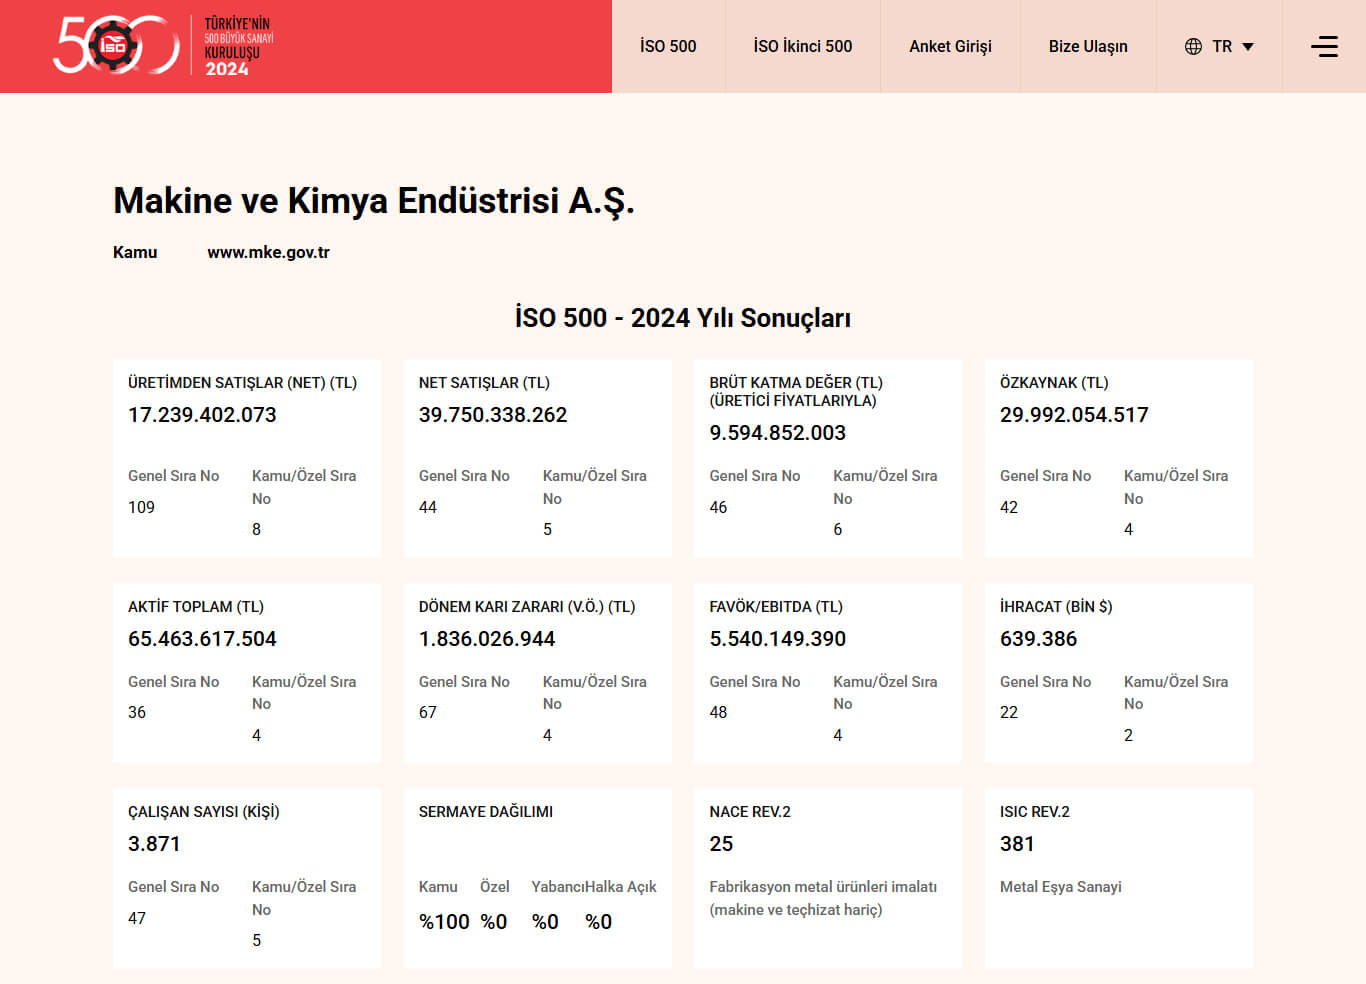The height and width of the screenshot is (984, 1366).
Task: Select the NACE REV.2 code 25
Action: tap(721, 844)
